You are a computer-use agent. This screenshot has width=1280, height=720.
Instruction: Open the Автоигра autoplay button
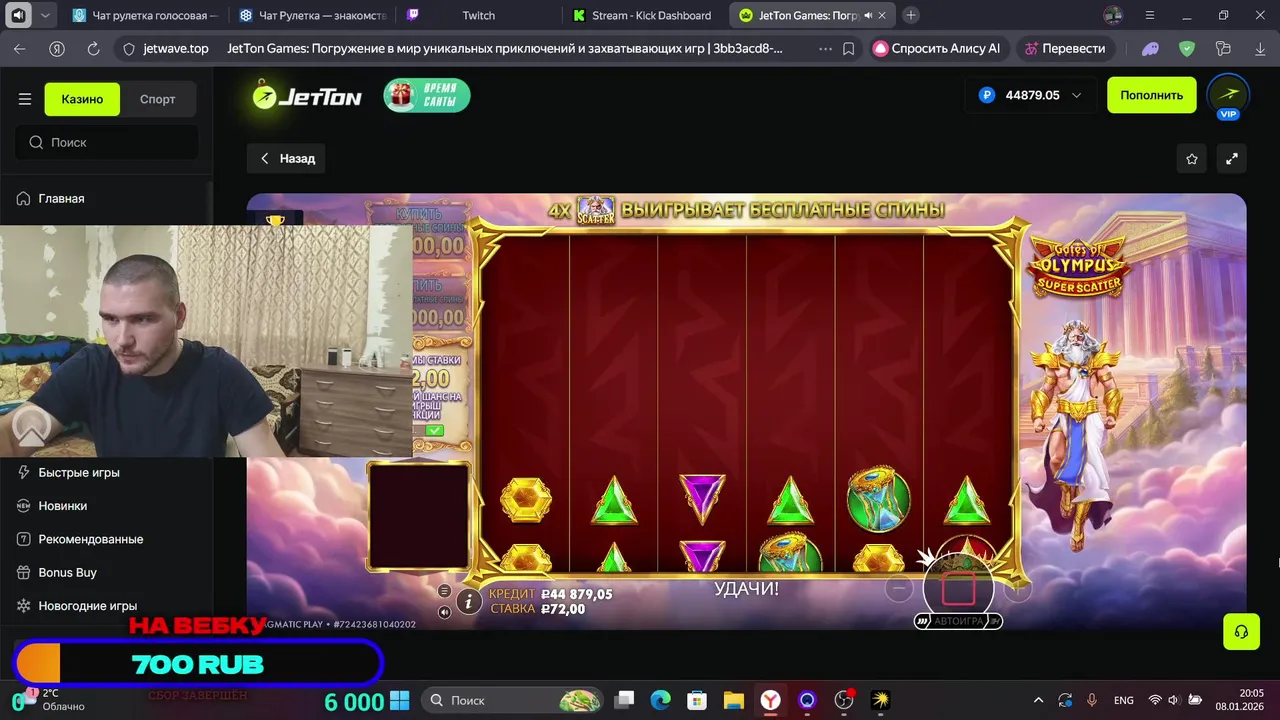click(958, 621)
